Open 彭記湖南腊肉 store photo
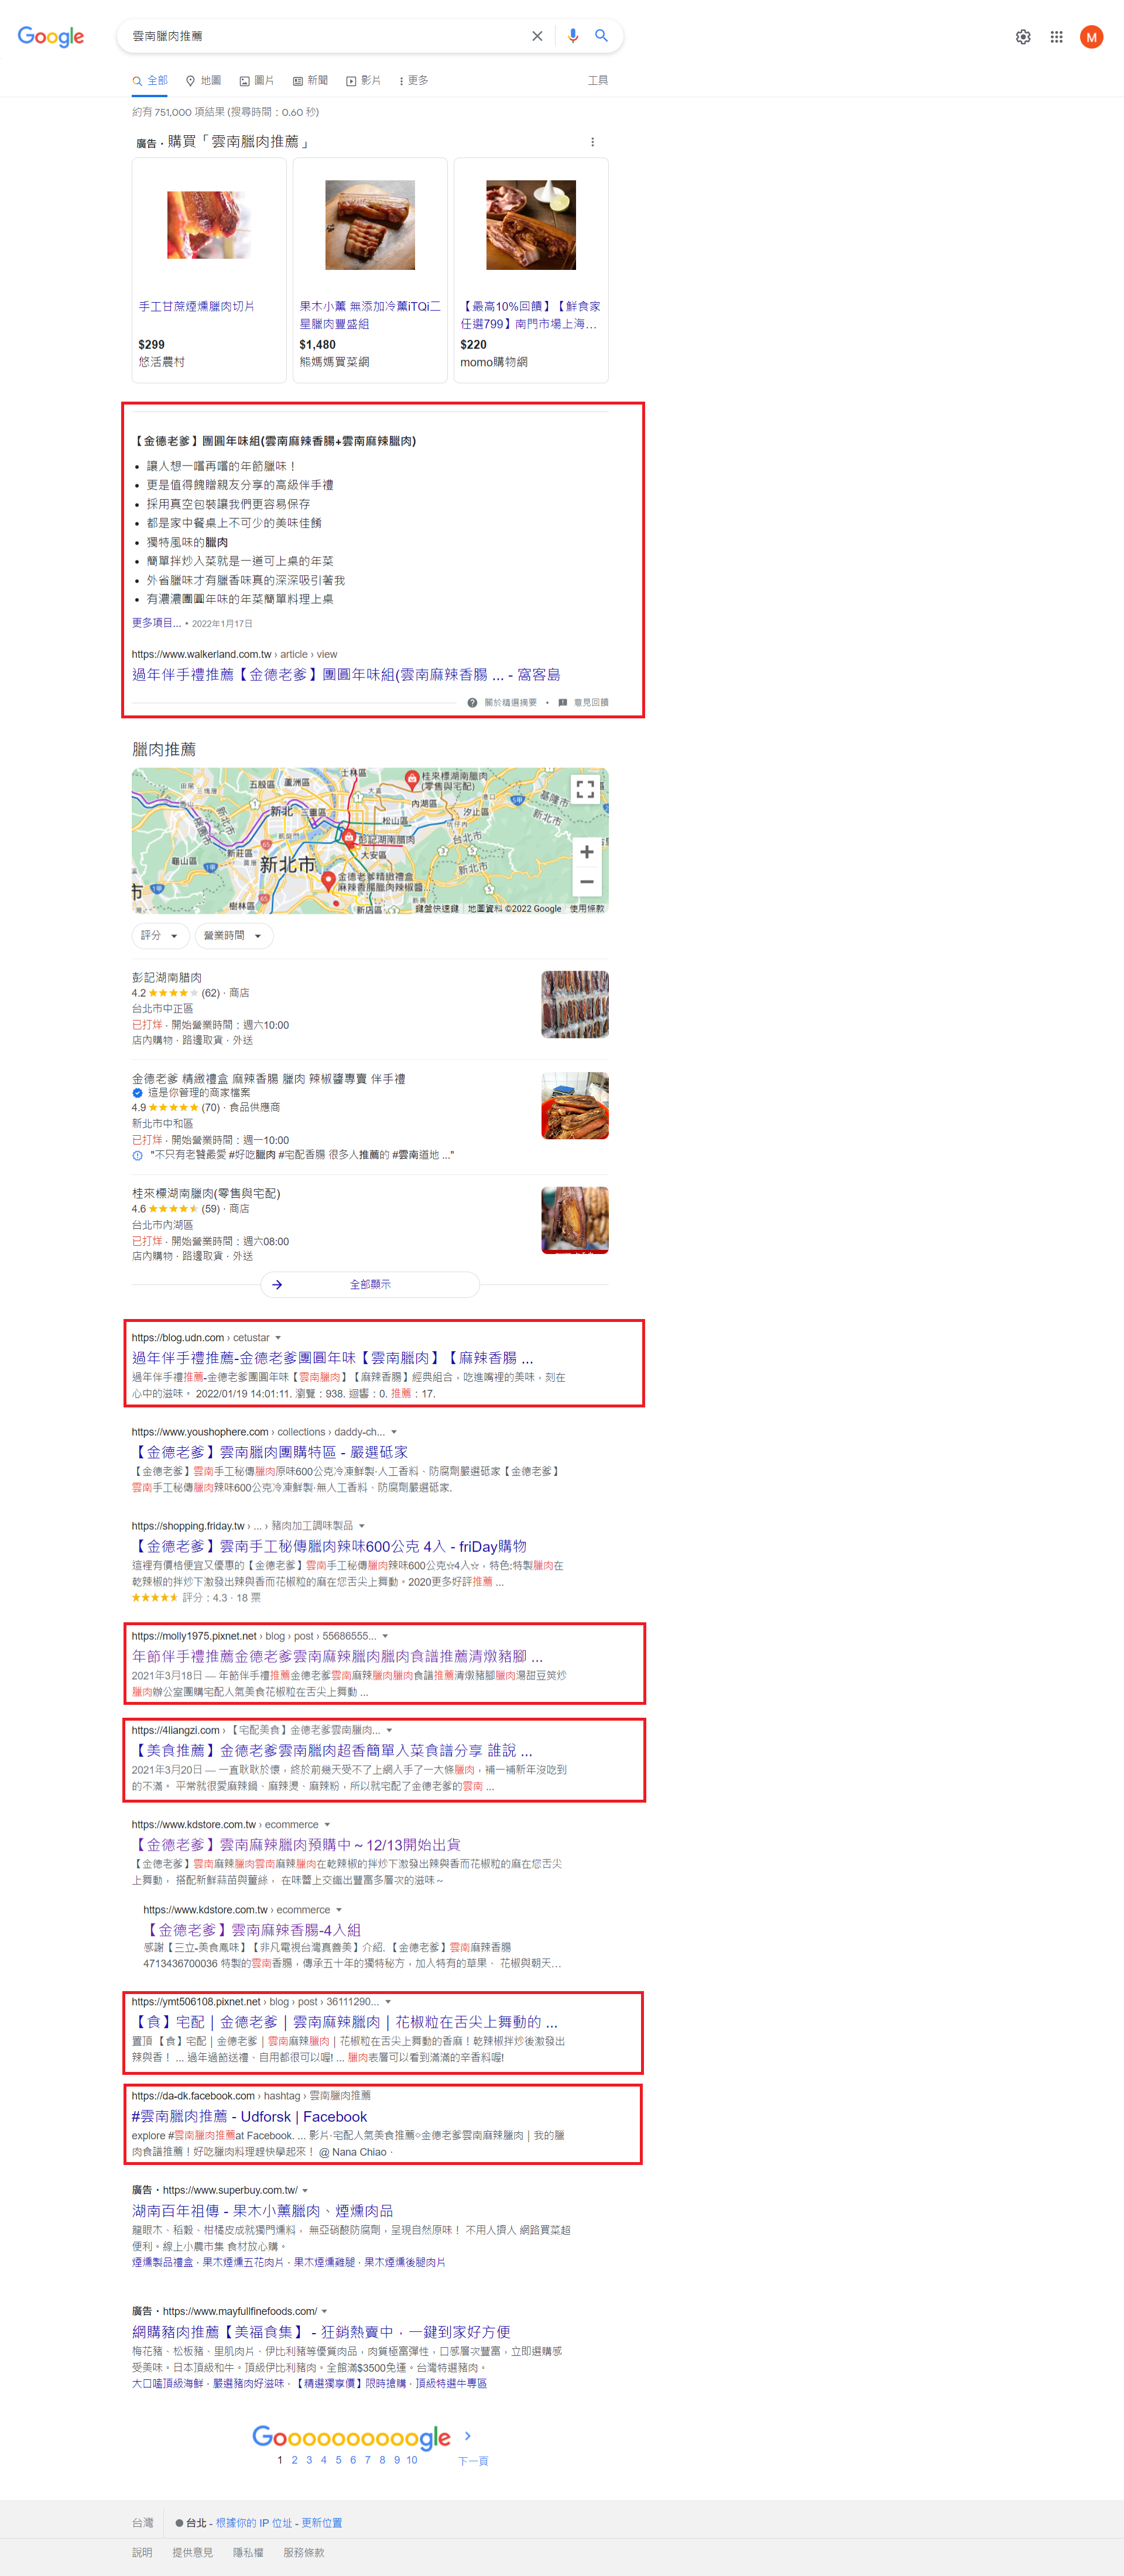 pos(575,1004)
